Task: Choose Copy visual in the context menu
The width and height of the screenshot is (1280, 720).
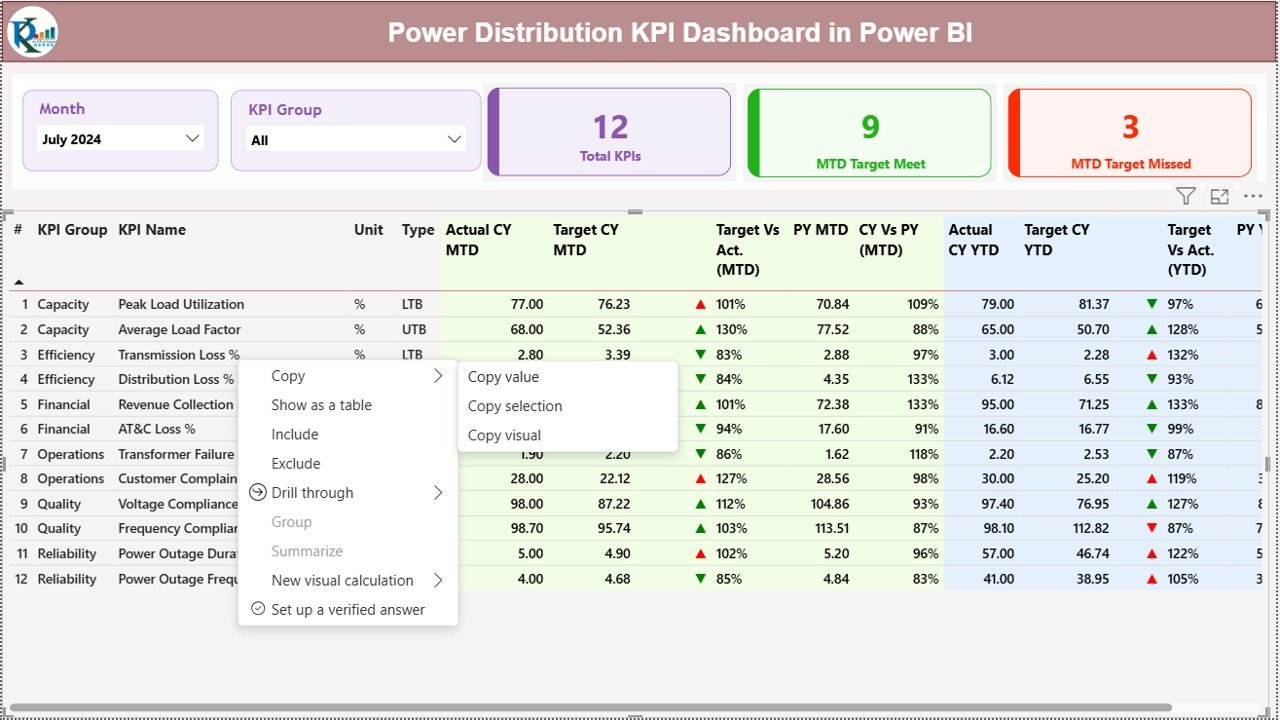Action: tap(506, 435)
